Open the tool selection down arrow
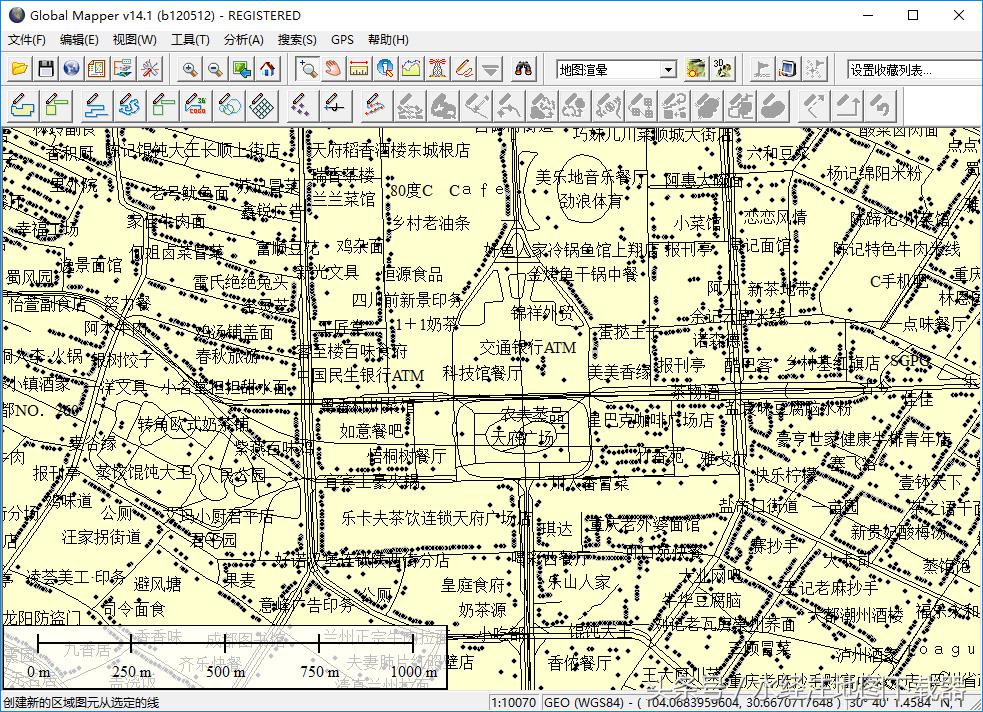The width and height of the screenshot is (983, 712). click(491, 69)
